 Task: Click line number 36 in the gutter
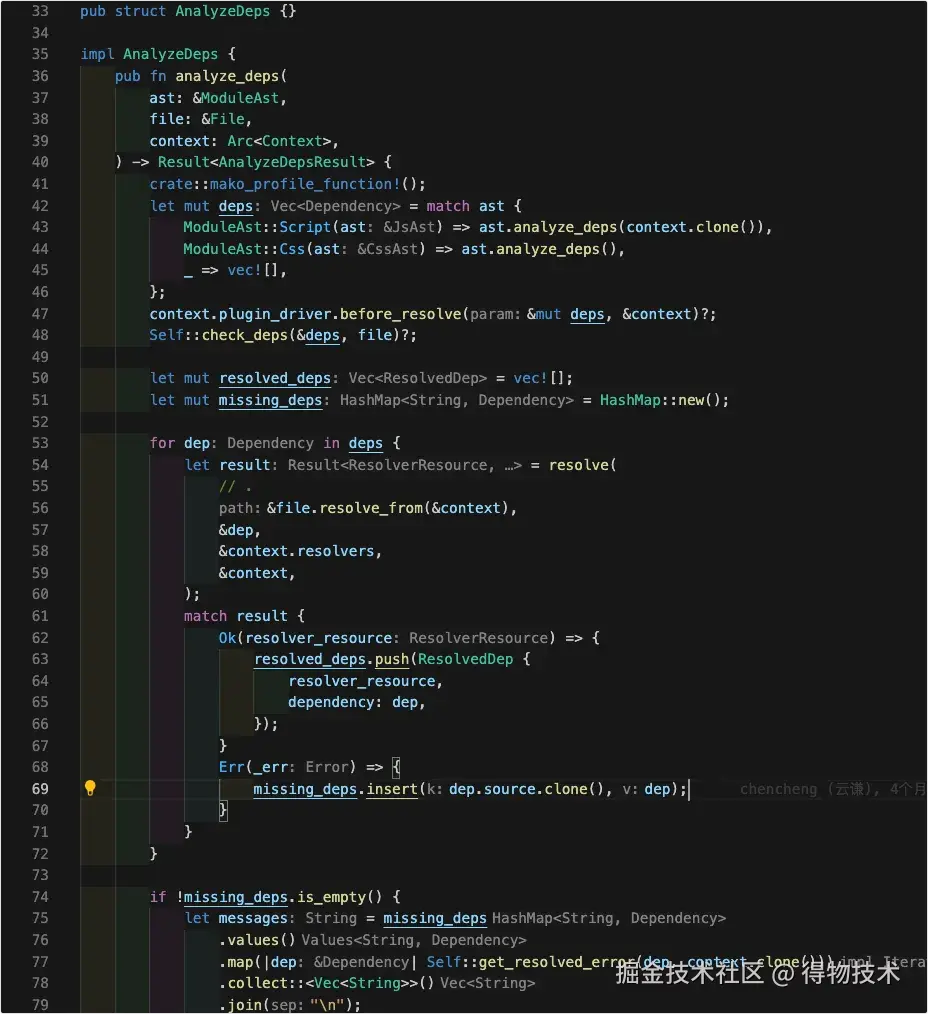click(x=40, y=76)
